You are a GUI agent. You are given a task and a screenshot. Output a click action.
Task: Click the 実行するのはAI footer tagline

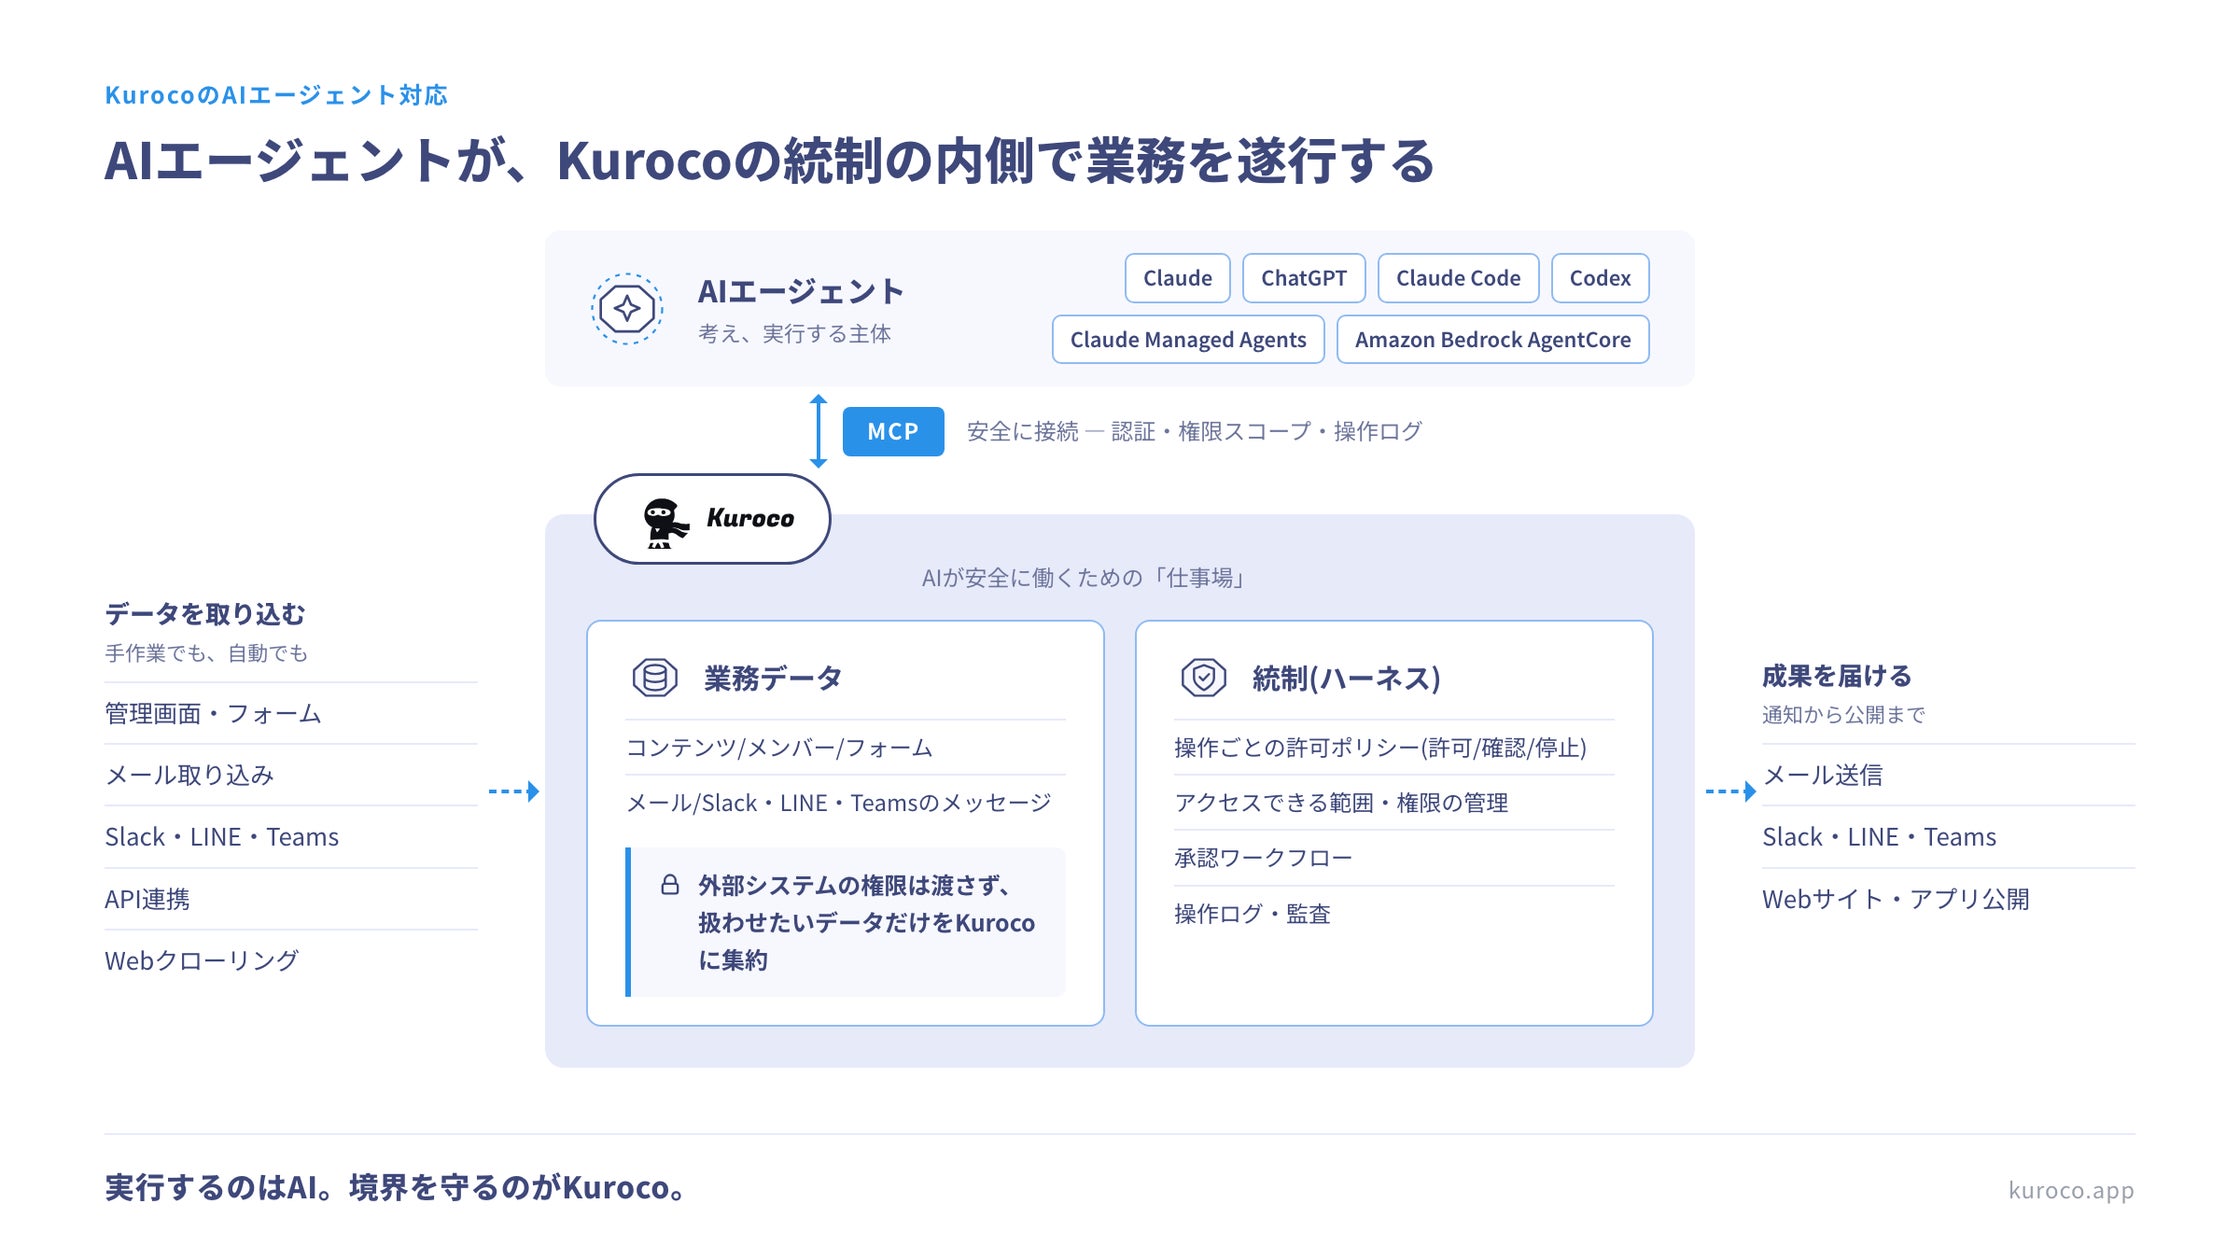pos(397,1188)
